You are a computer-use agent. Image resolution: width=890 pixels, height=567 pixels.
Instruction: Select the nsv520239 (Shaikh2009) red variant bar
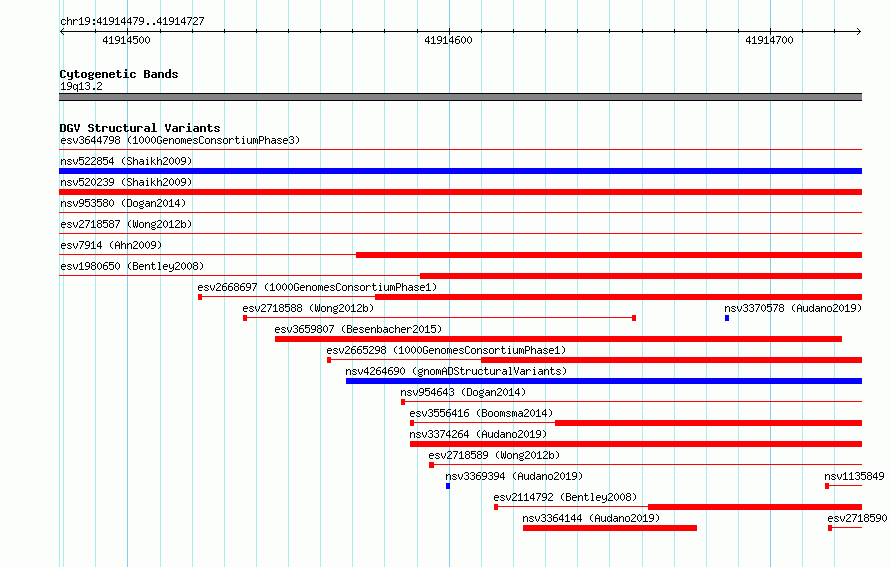click(x=460, y=192)
